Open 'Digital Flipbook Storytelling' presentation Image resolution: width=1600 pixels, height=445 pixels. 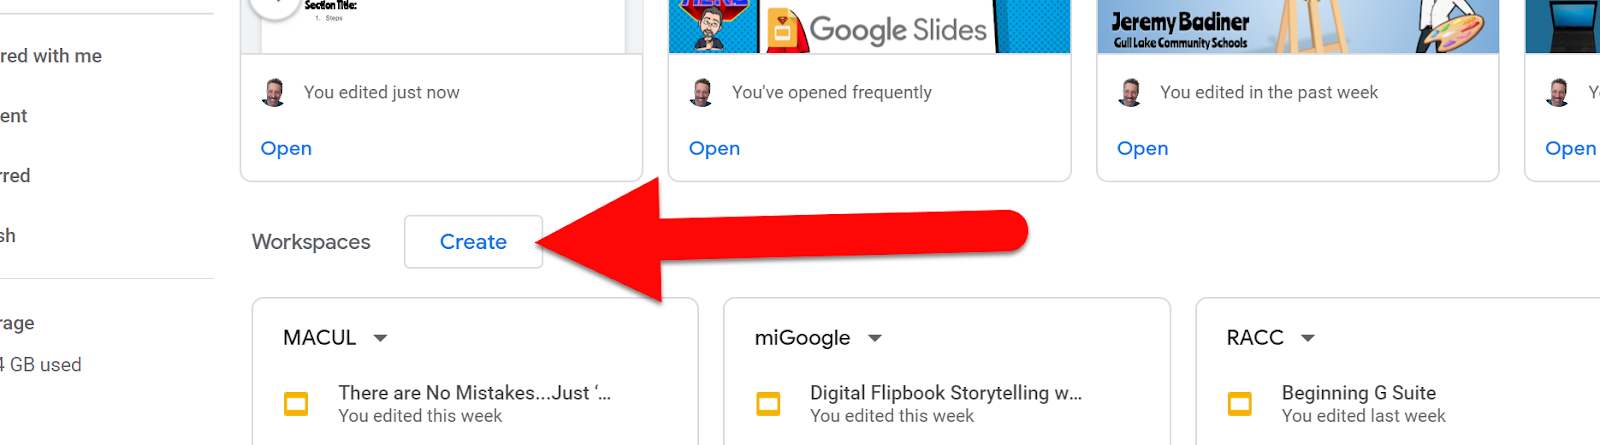(x=946, y=393)
